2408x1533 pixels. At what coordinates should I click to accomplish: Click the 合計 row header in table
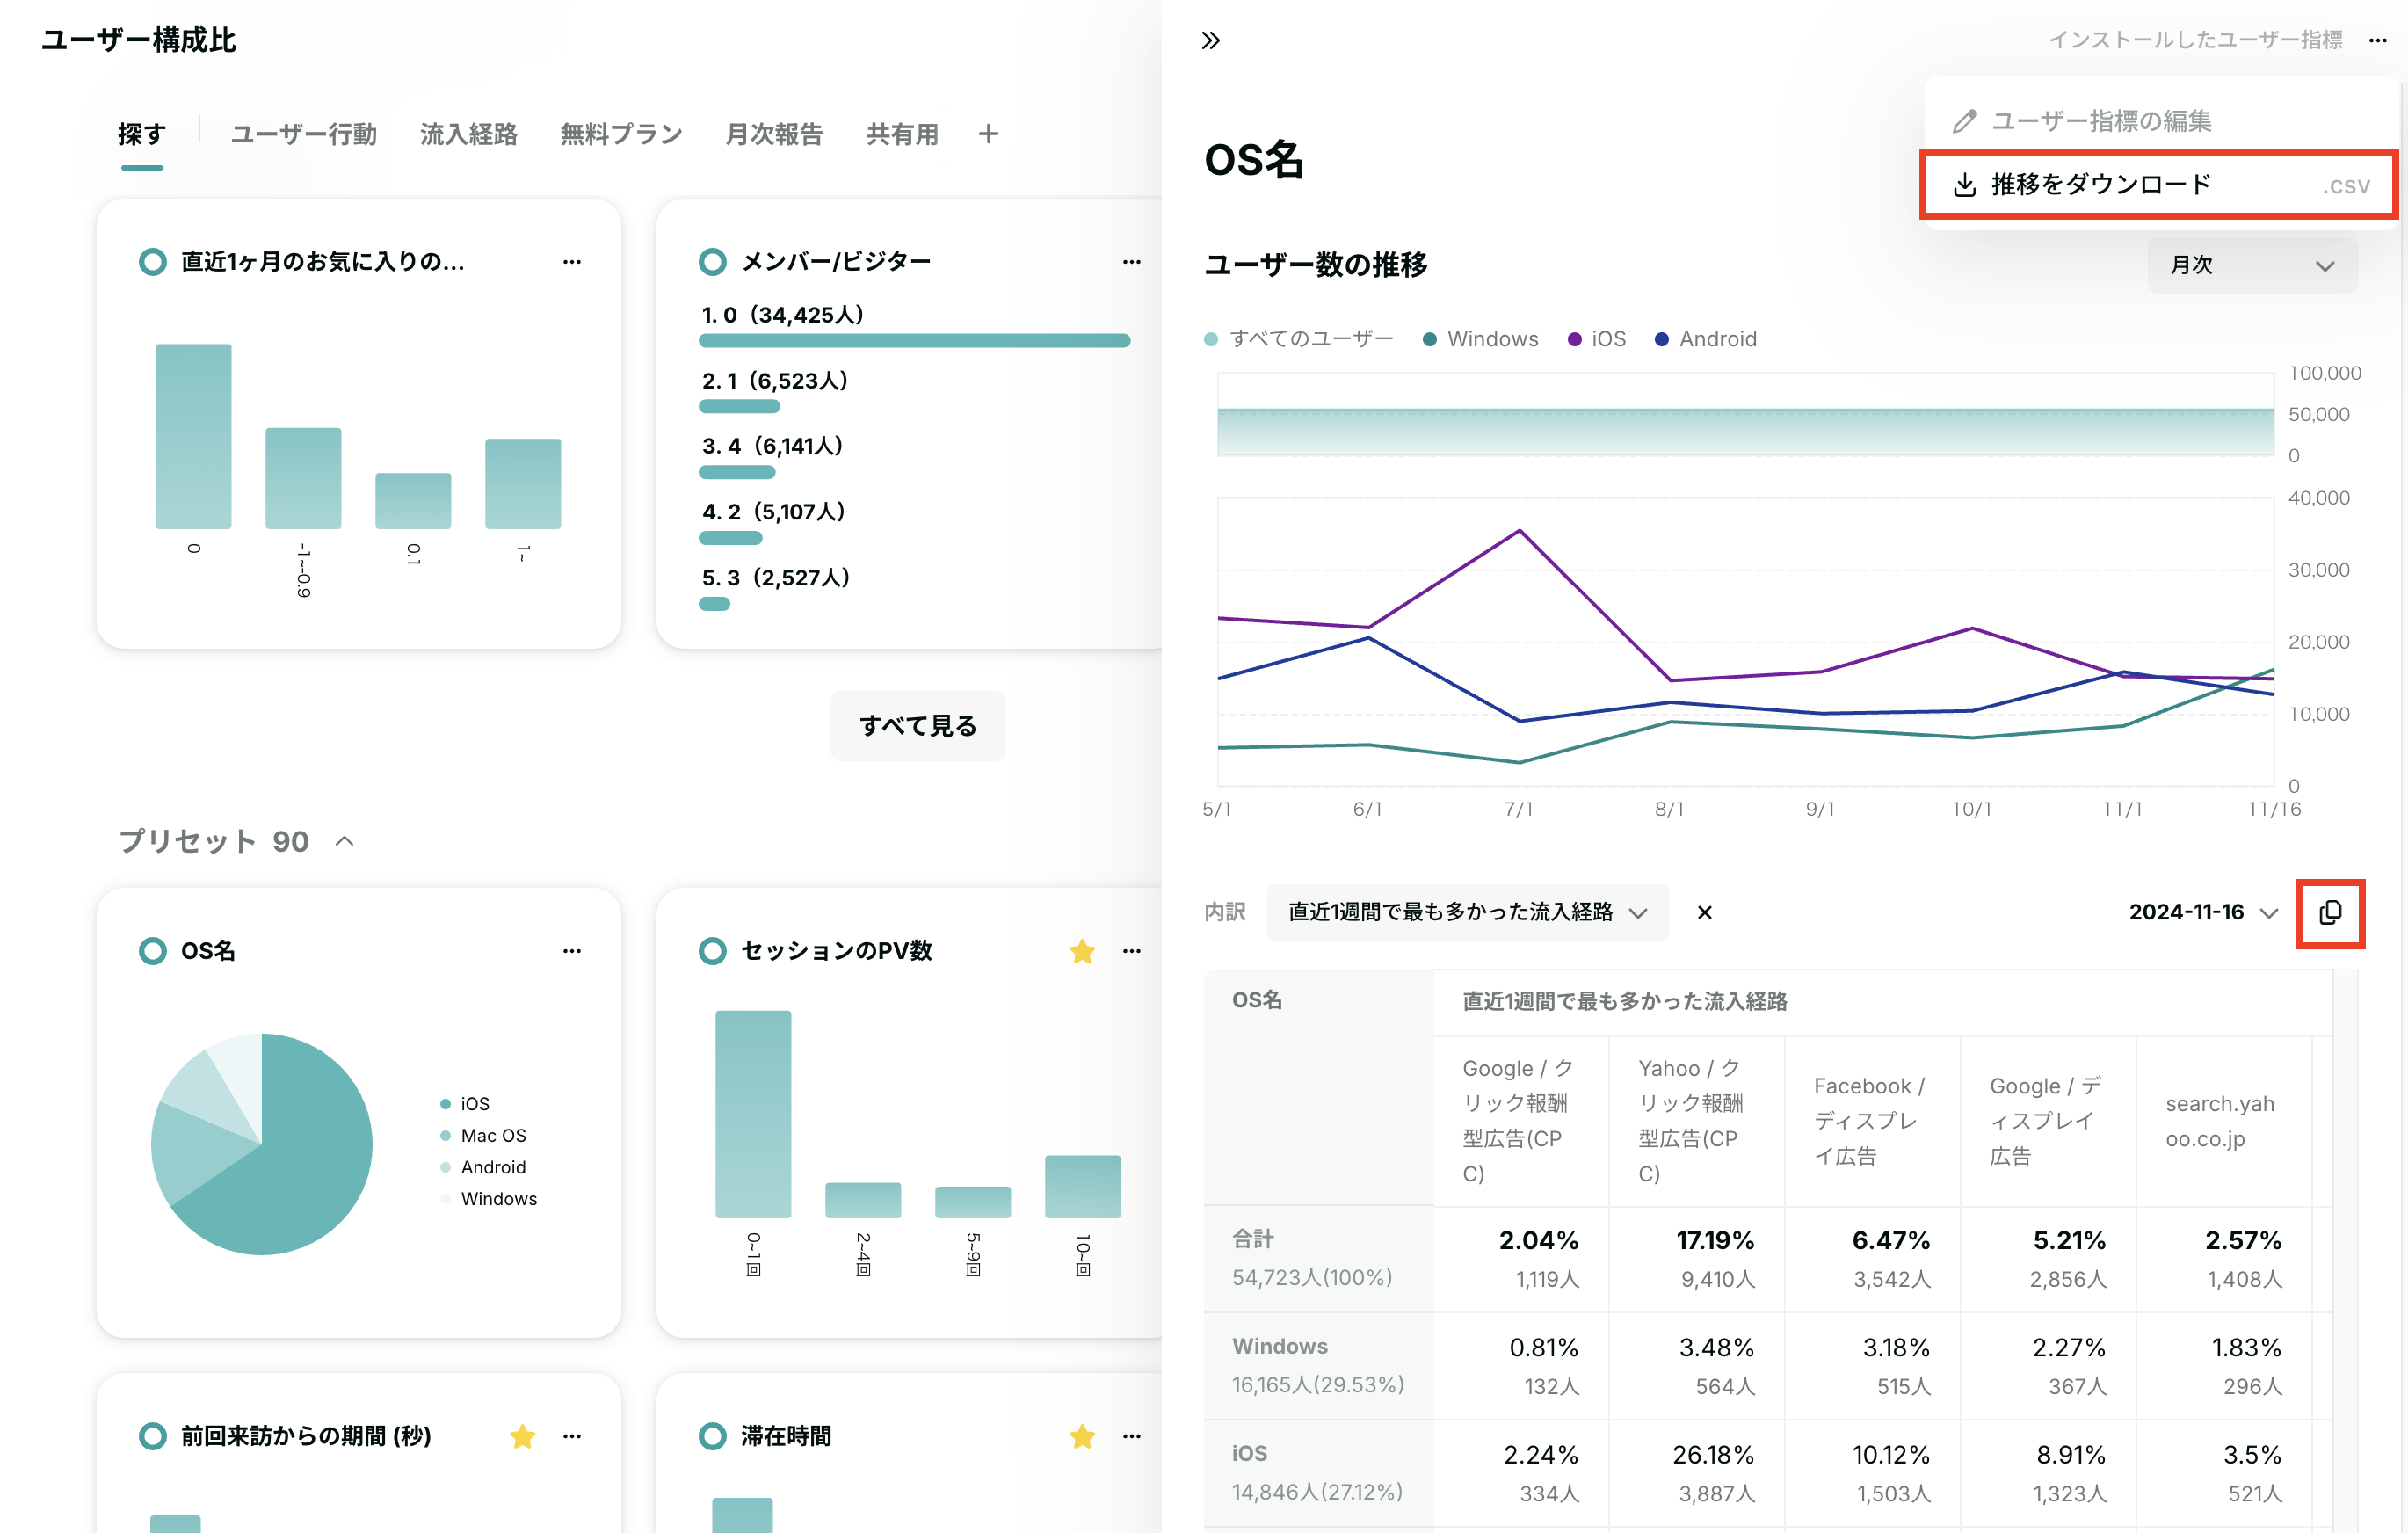(1318, 1258)
